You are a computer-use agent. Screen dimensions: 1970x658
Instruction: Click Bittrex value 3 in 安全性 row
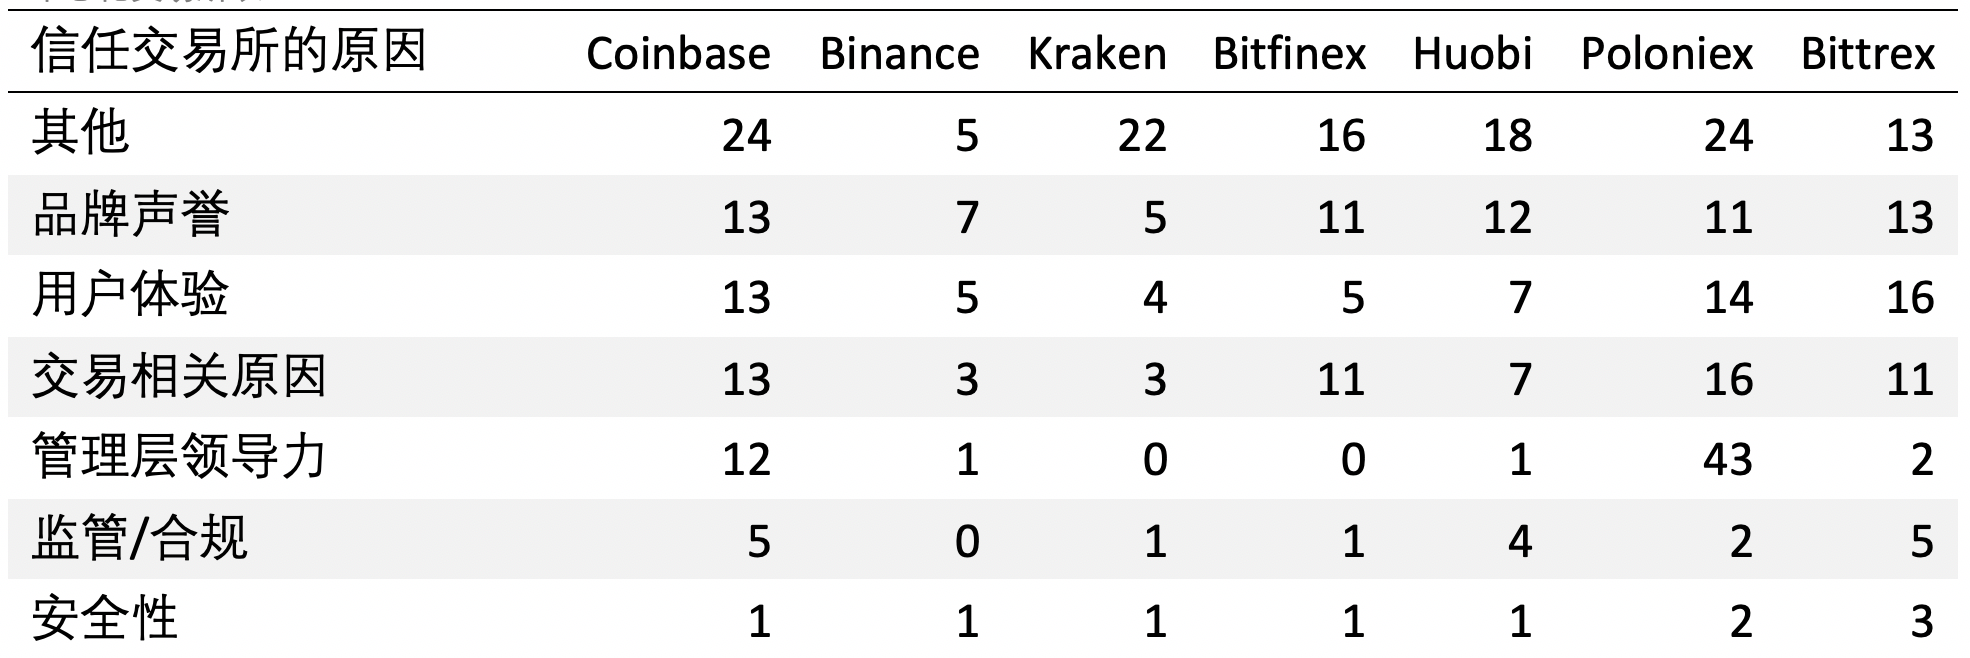[1921, 622]
